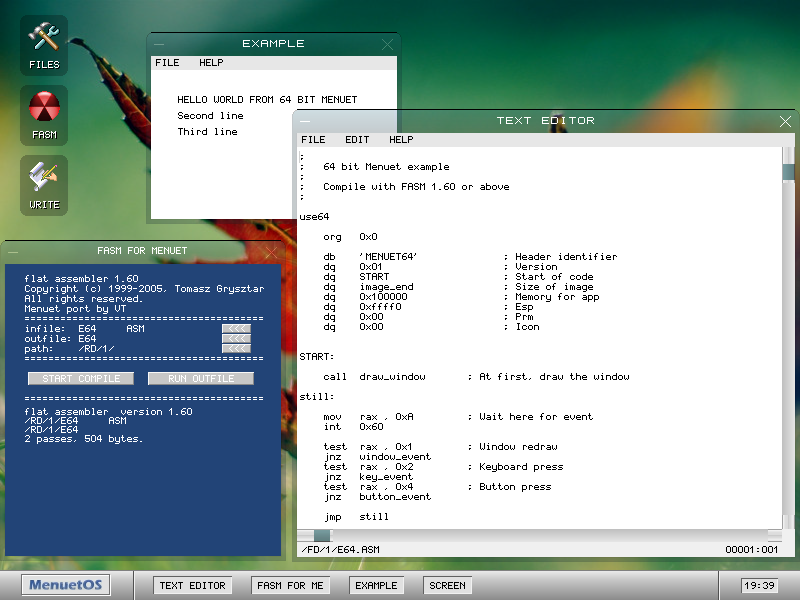Close the FASM FOR MENUET window
The height and width of the screenshot is (600, 800).
point(271,252)
